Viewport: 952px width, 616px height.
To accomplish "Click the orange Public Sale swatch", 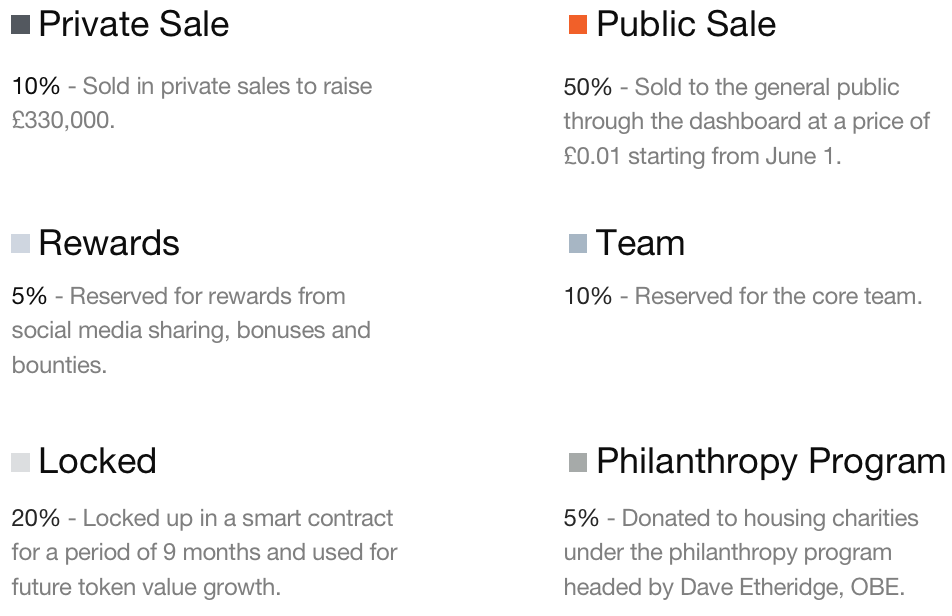I will point(578,25).
